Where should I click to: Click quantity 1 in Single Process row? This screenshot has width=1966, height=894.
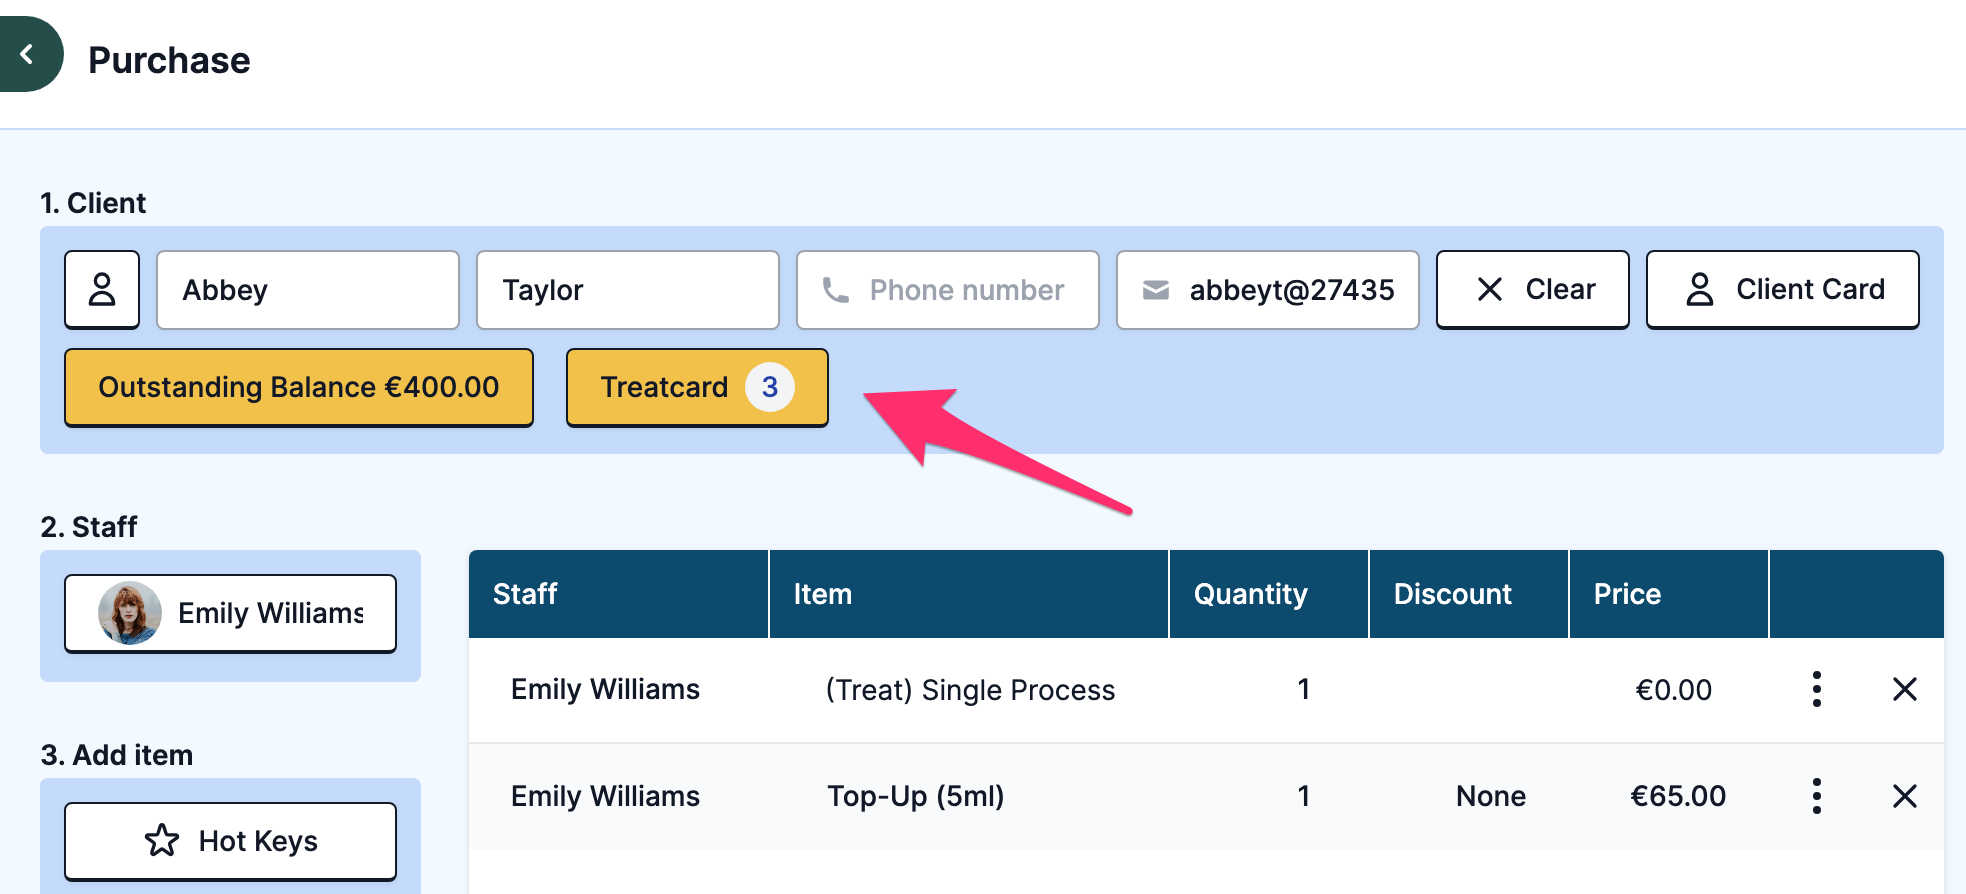point(1304,689)
